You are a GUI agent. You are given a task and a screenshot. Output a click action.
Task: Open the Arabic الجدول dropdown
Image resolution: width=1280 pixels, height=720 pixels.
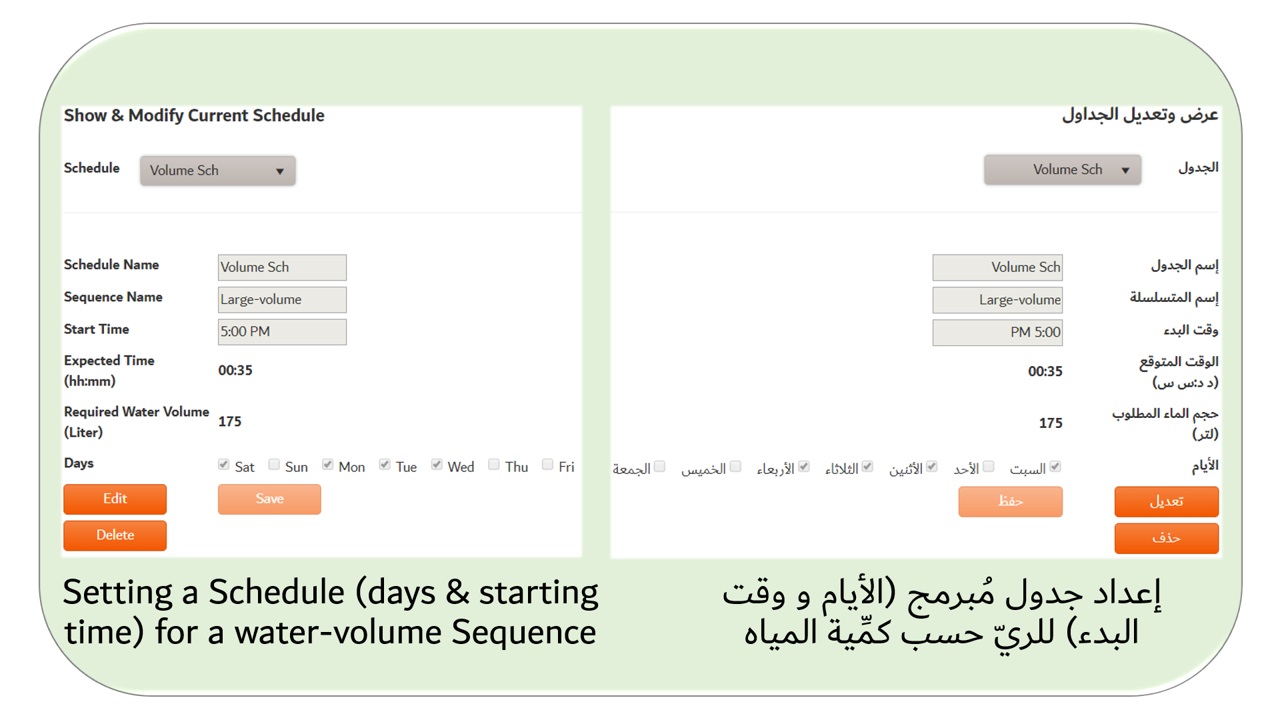1062,170
